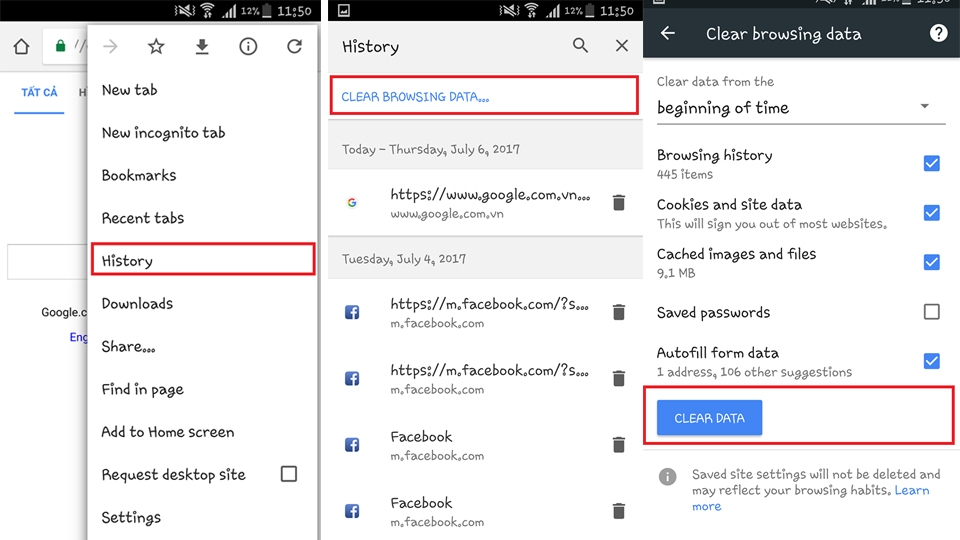Open help on Clear browsing data screen

(939, 33)
